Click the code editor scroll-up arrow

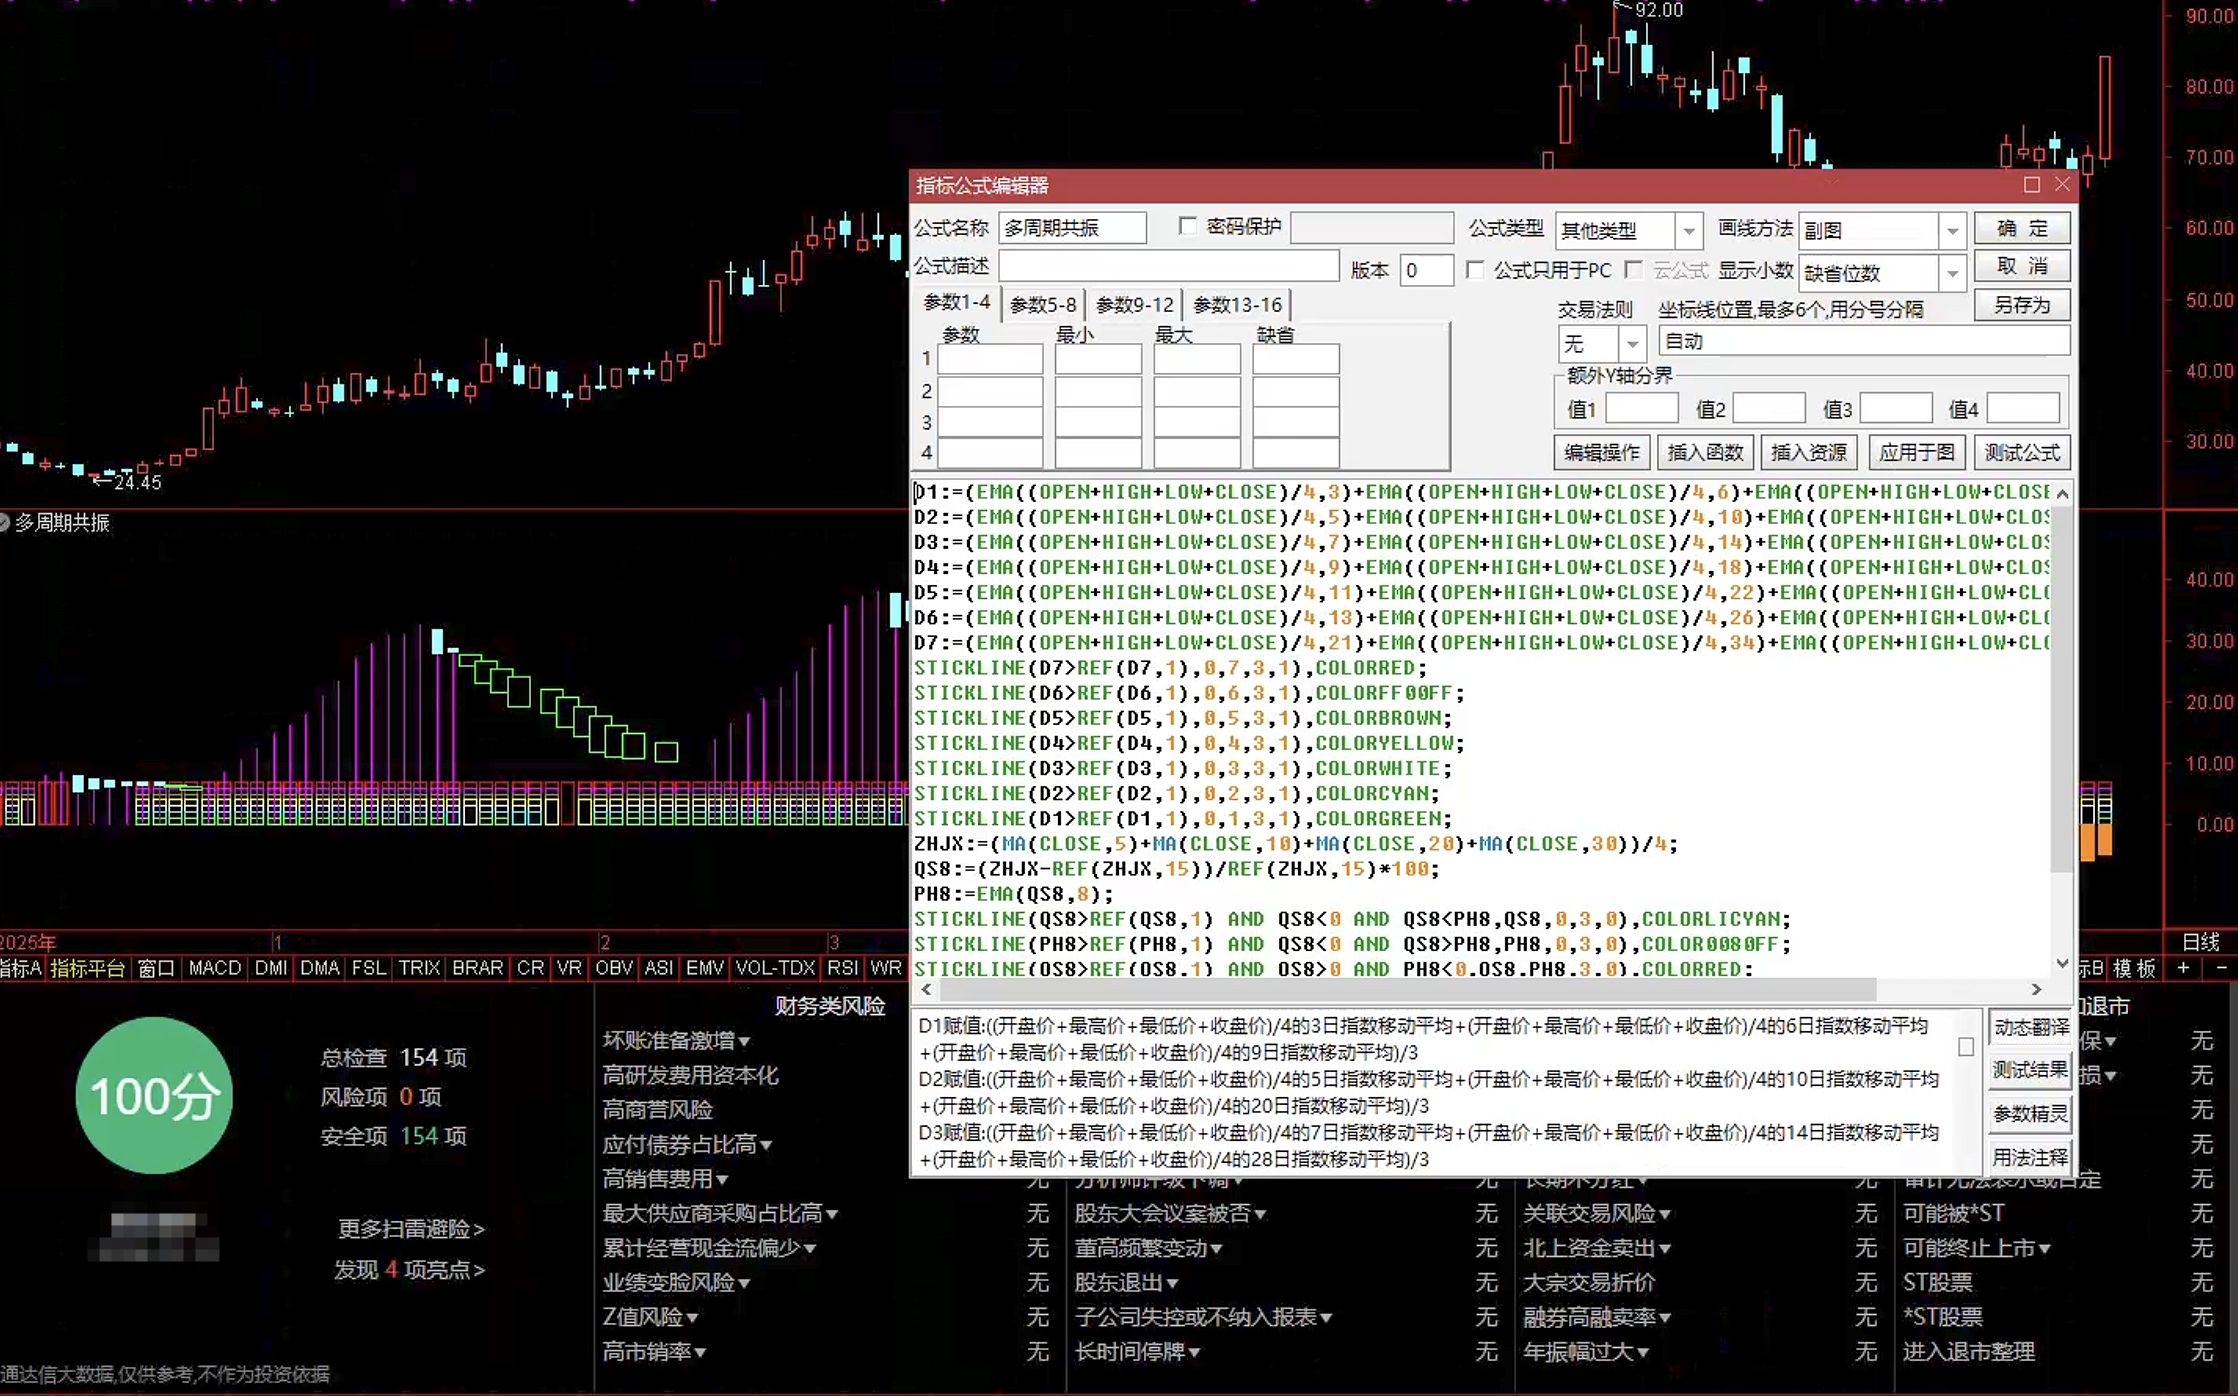2062,493
